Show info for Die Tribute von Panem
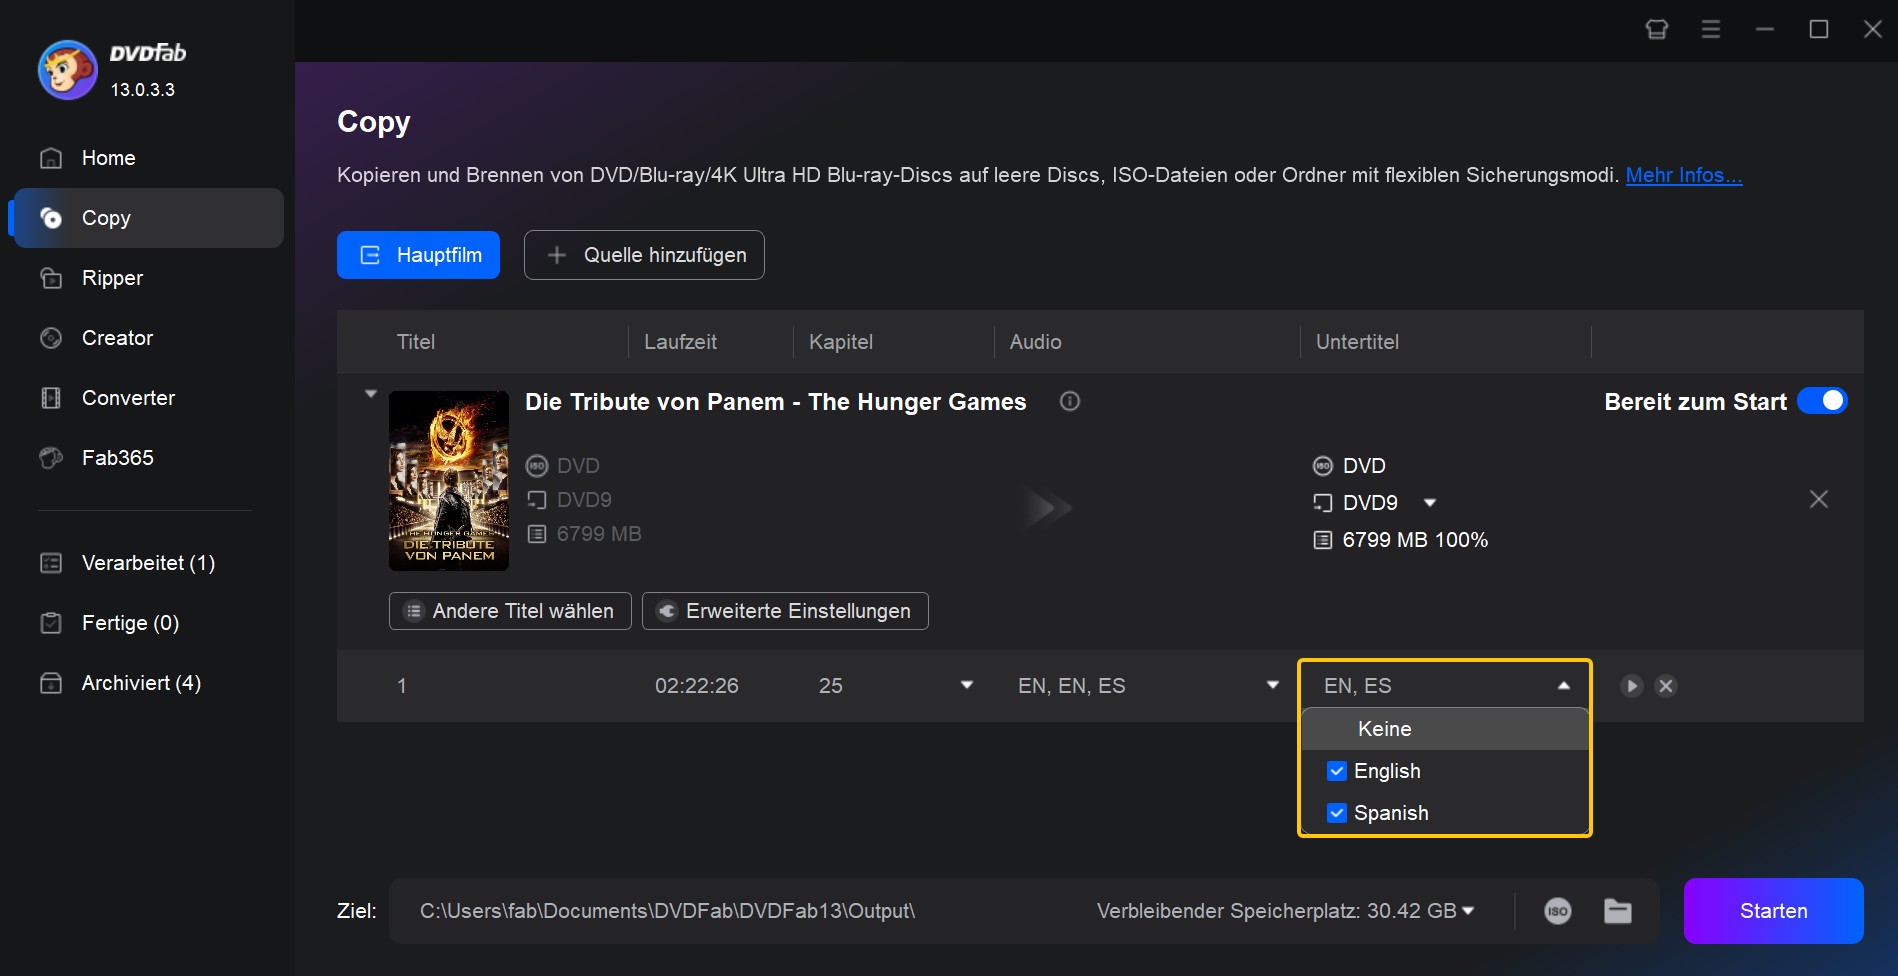The image size is (1898, 976). 1070,401
